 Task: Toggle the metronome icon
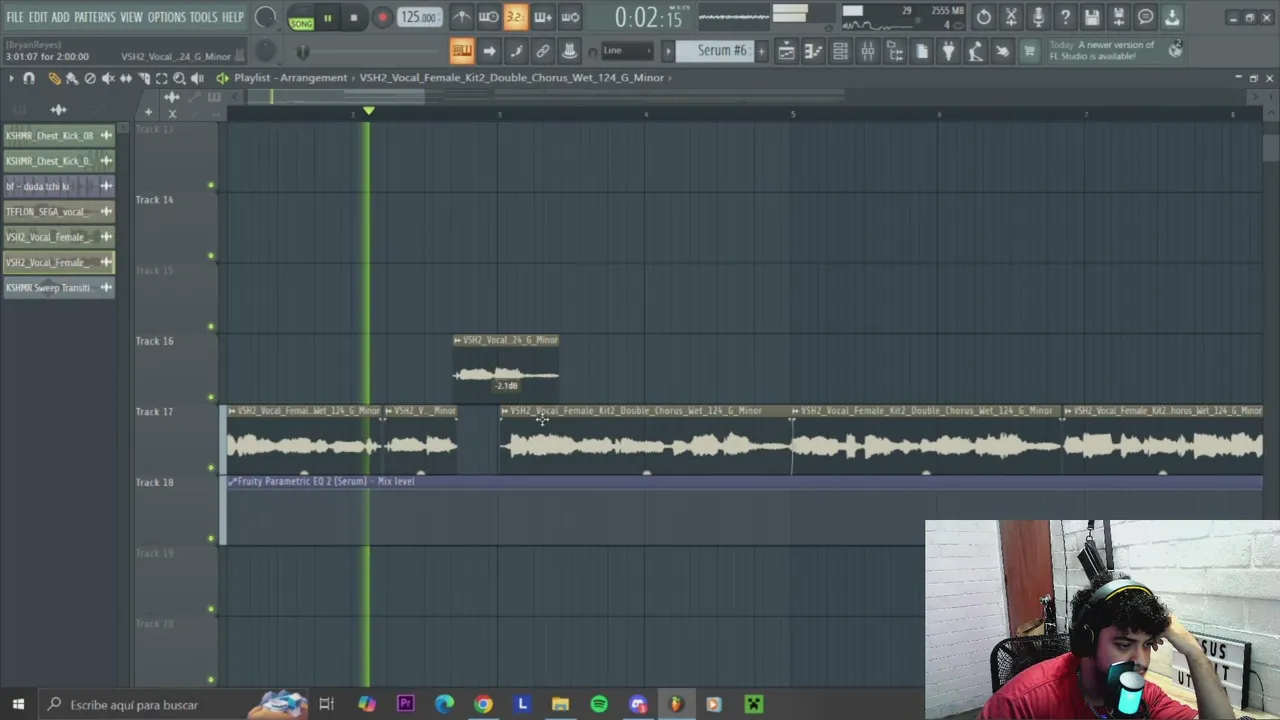coord(461,17)
